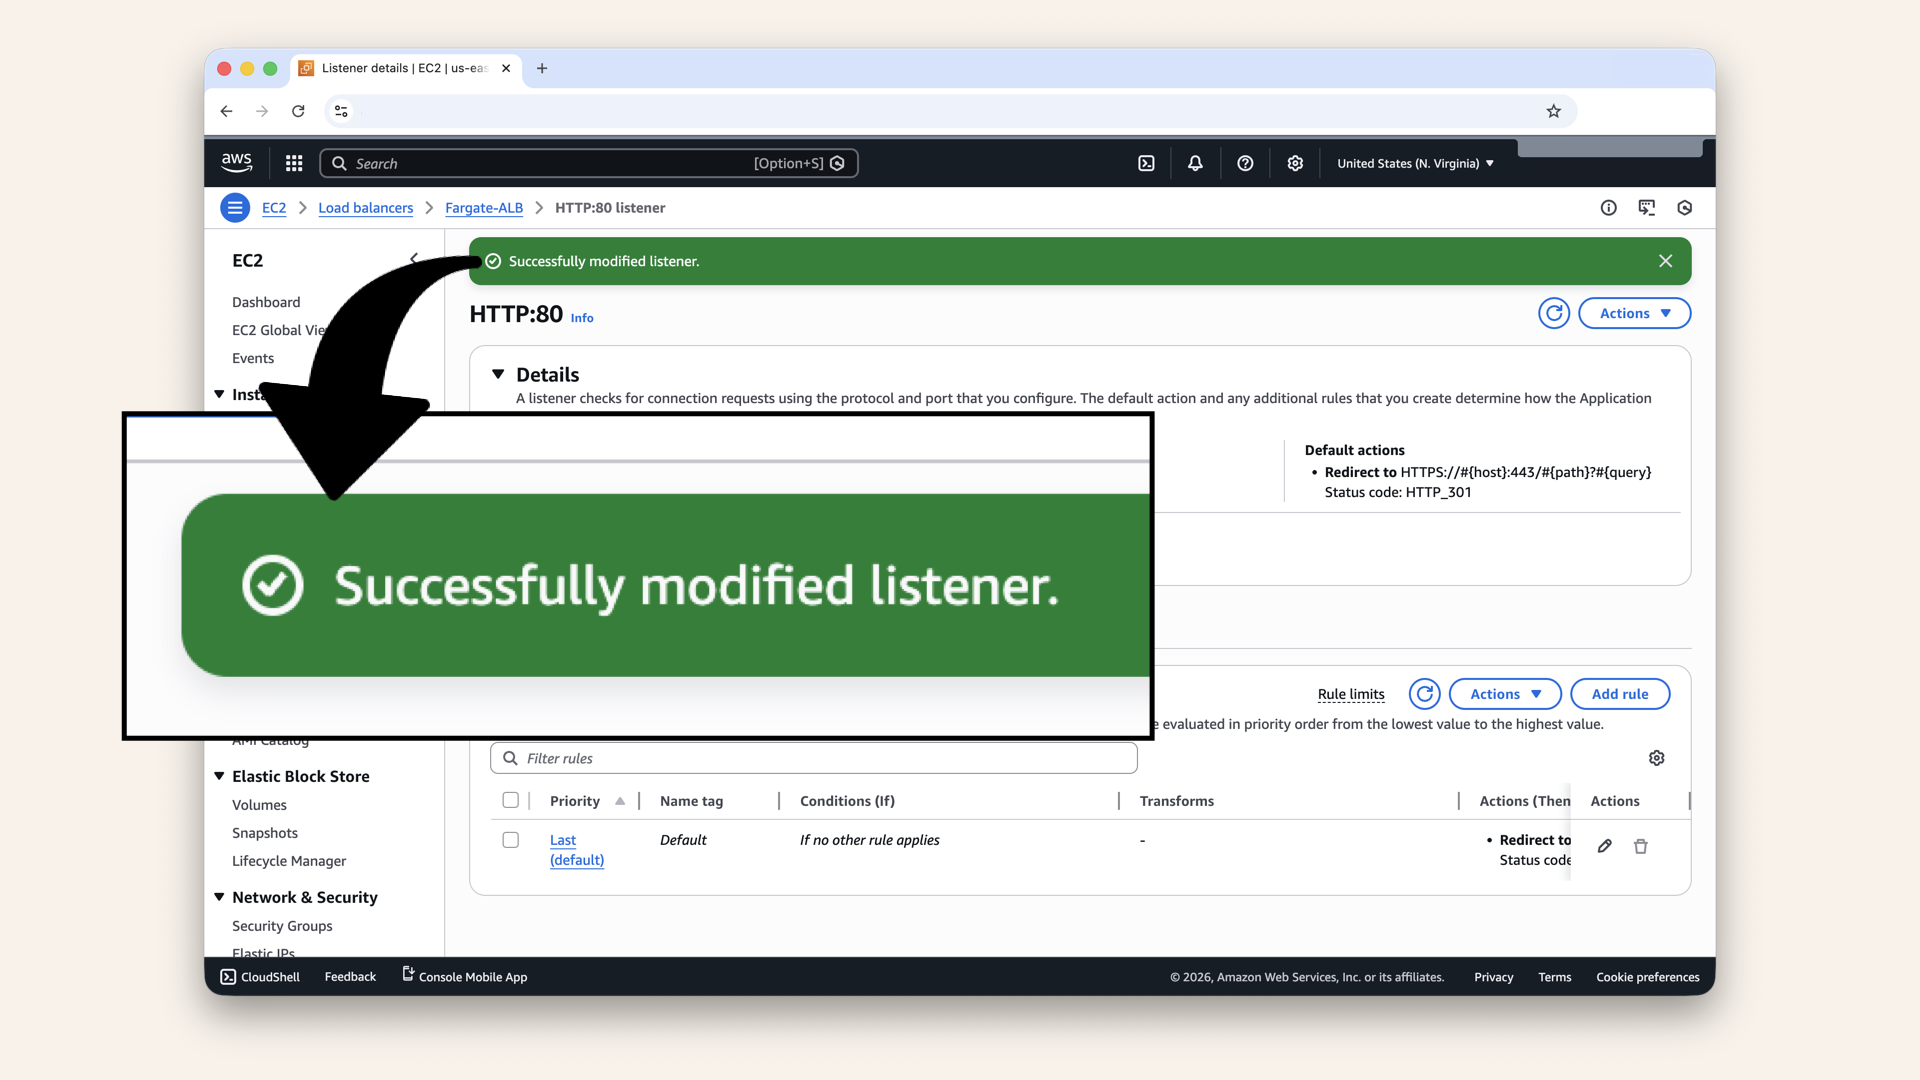Refresh the listener rules list
Image resolution: width=1920 pixels, height=1080 pixels.
tap(1424, 693)
